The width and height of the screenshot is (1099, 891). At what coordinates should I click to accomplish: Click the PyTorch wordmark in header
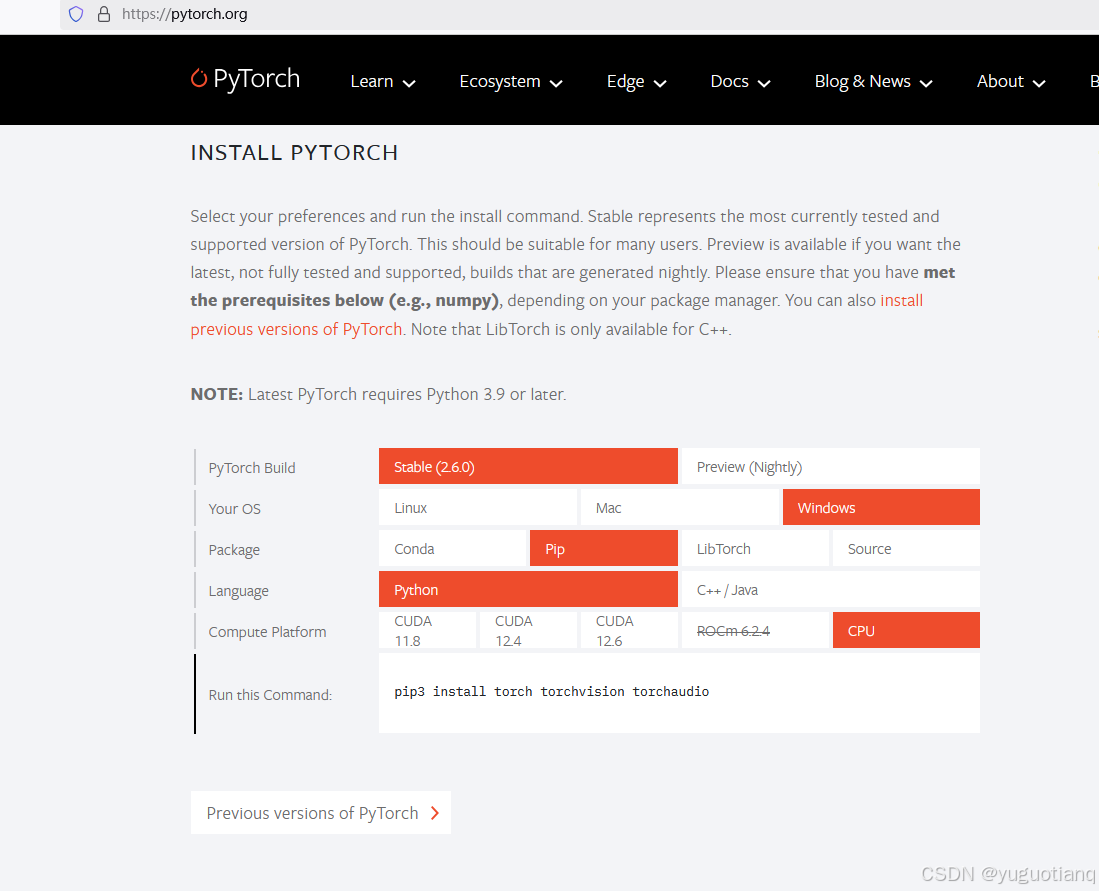(257, 79)
